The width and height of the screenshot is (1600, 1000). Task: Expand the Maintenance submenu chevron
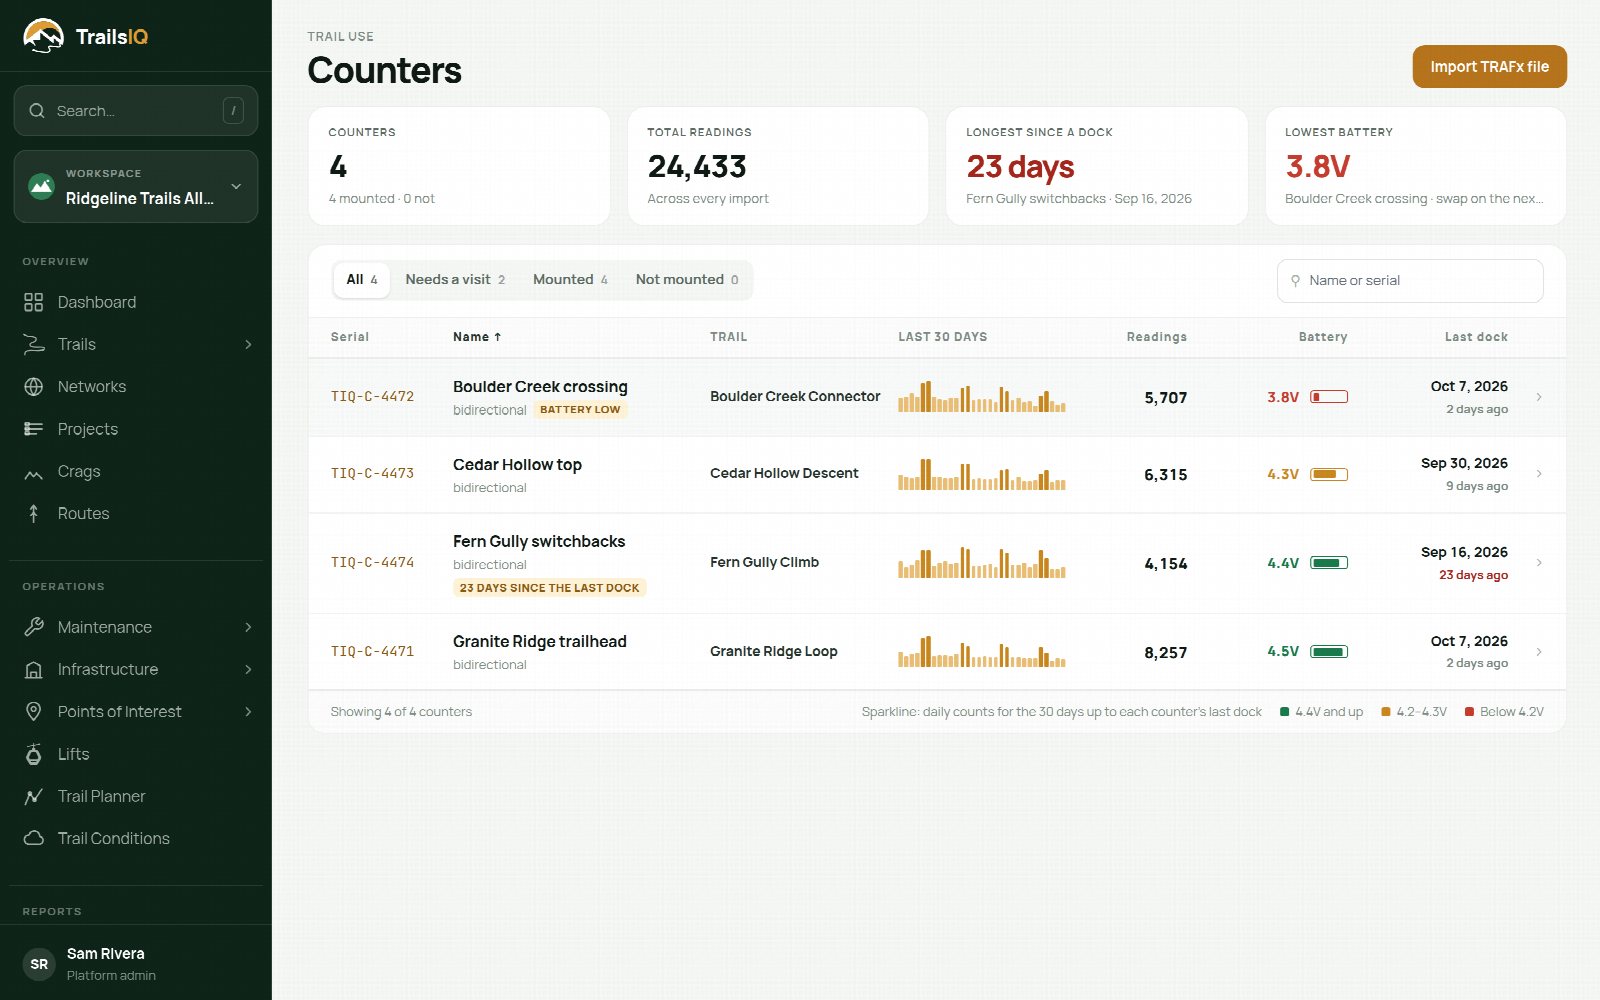pos(248,627)
